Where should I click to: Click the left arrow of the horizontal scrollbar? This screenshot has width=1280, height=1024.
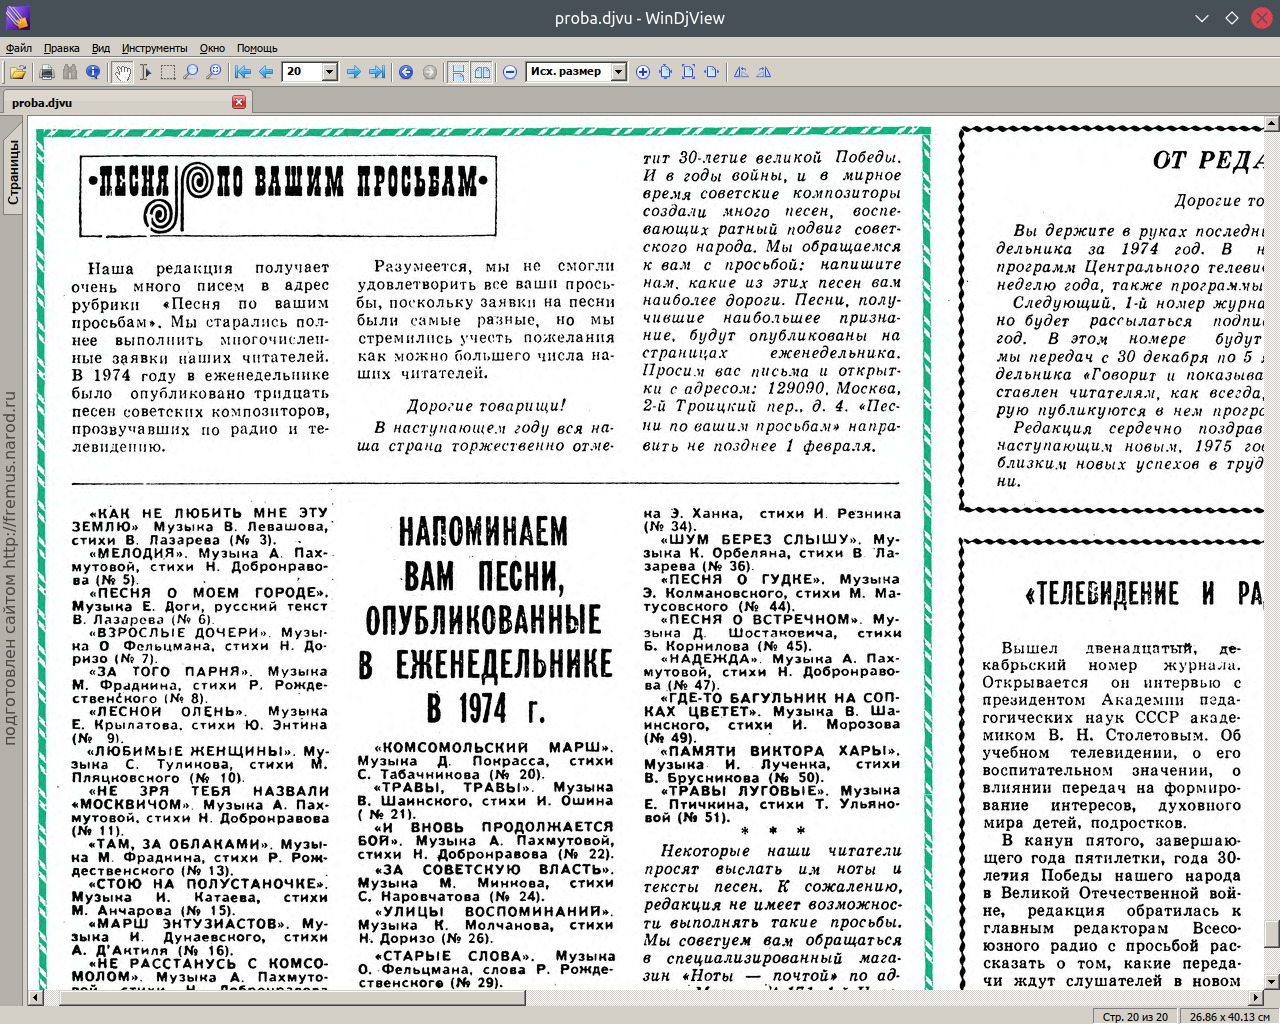pyautogui.click(x=37, y=997)
